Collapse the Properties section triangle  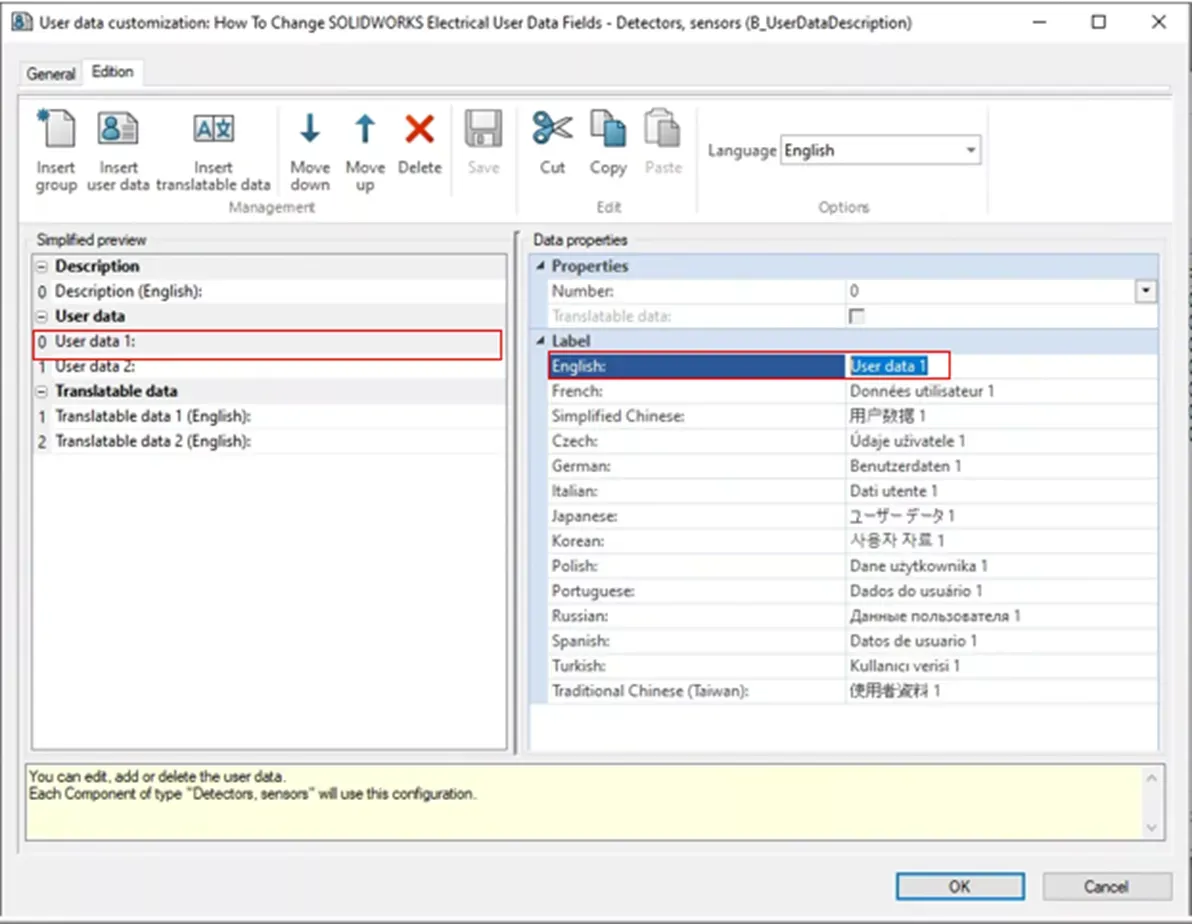pos(541,266)
